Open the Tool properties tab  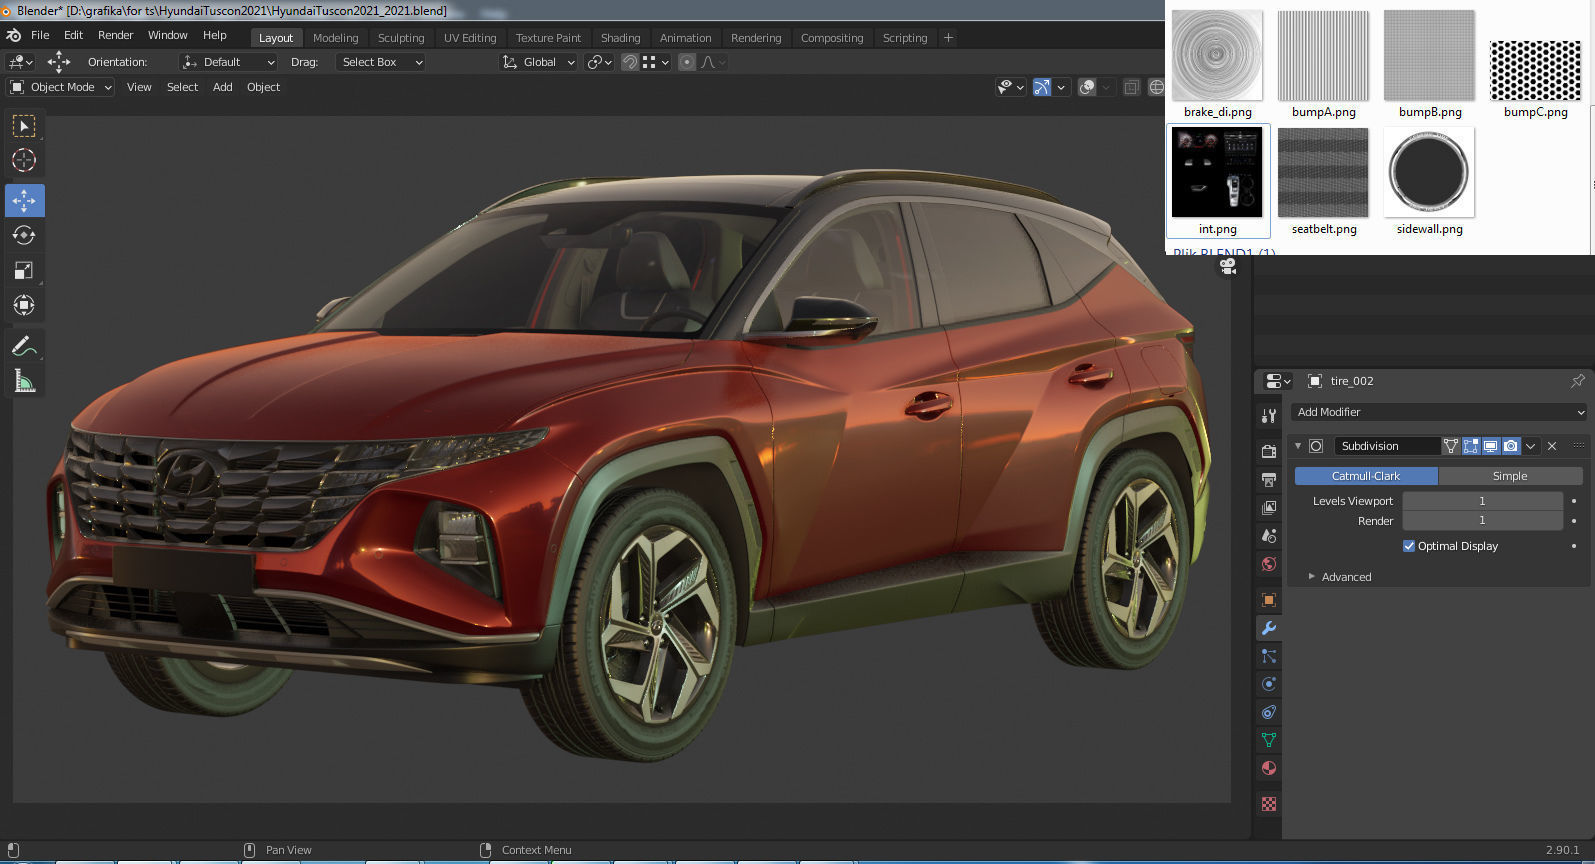[x=1269, y=415]
